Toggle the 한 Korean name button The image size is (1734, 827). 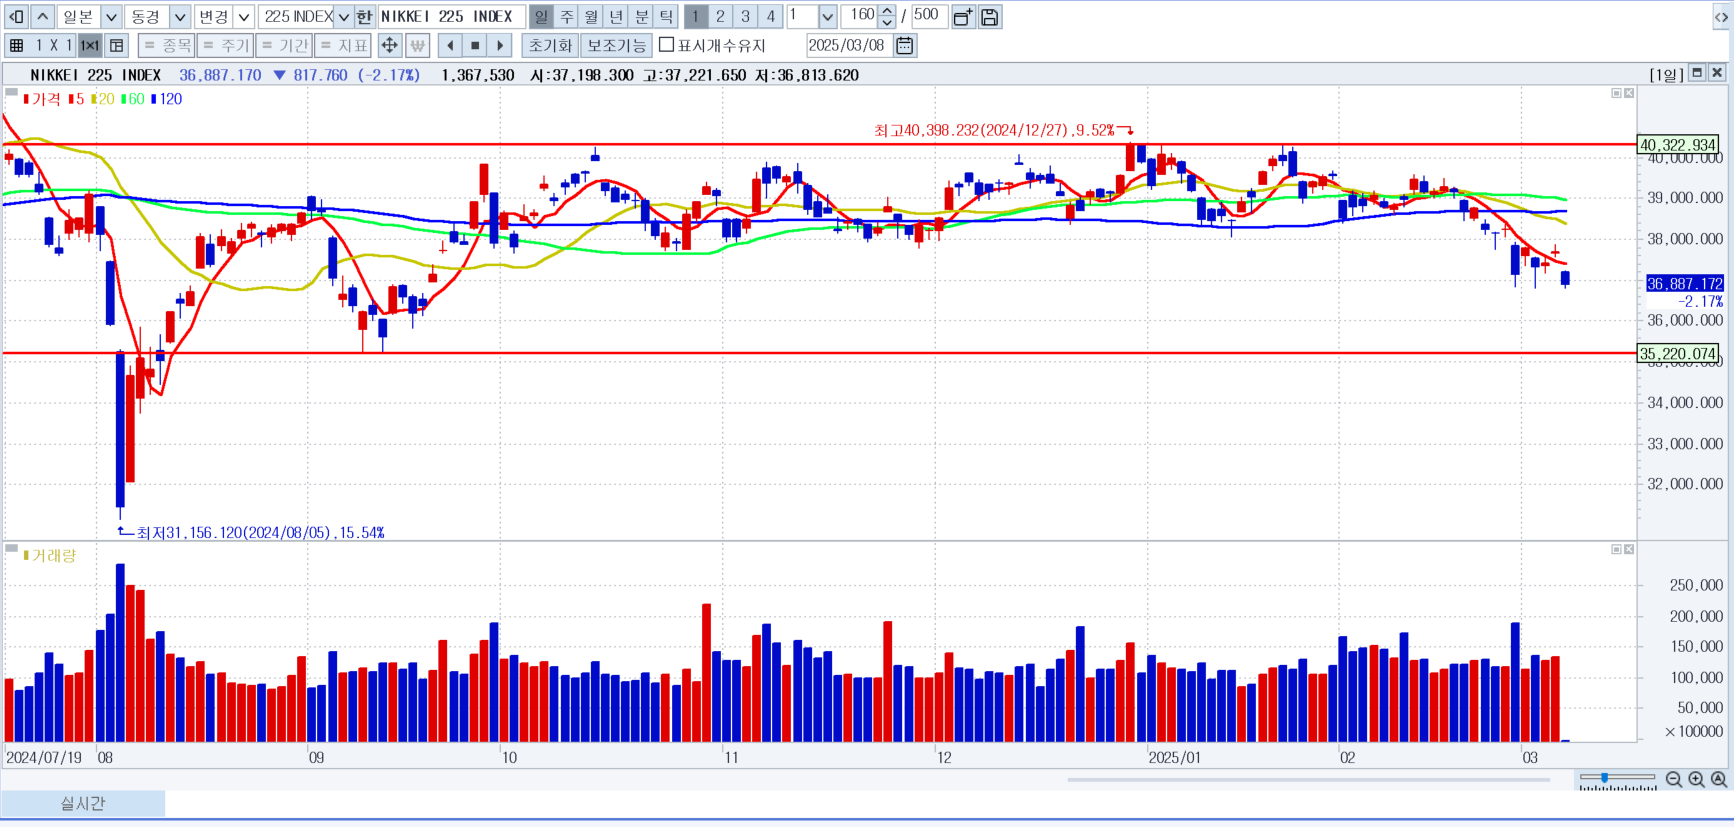364,17
